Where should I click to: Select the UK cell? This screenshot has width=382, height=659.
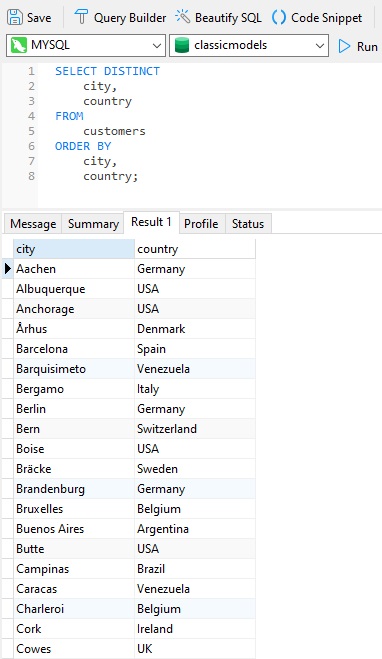(x=195, y=648)
